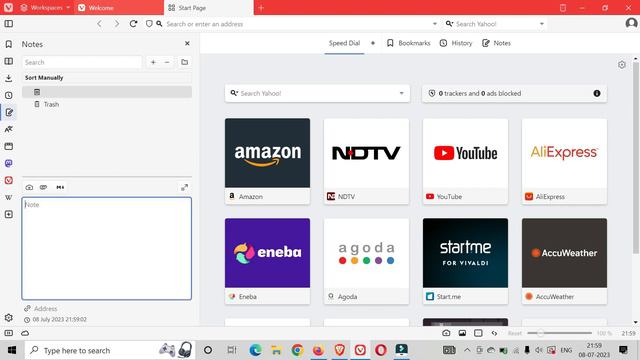640x360 pixels.
Task: Add a new web panel
Action: coord(9,214)
